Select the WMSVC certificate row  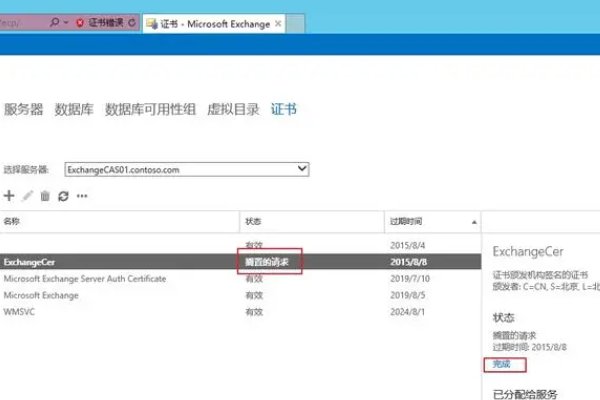tap(240, 312)
